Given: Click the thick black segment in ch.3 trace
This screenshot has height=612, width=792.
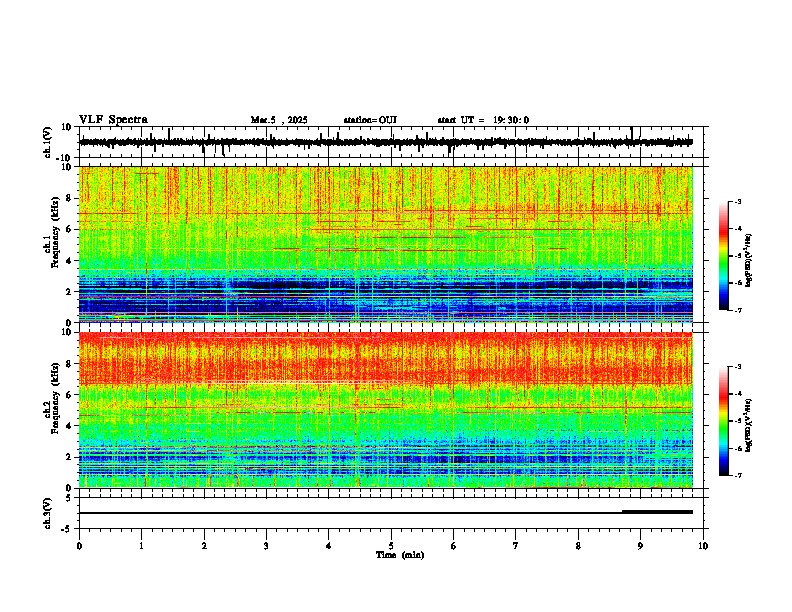Looking at the screenshot, I should pos(657,512).
